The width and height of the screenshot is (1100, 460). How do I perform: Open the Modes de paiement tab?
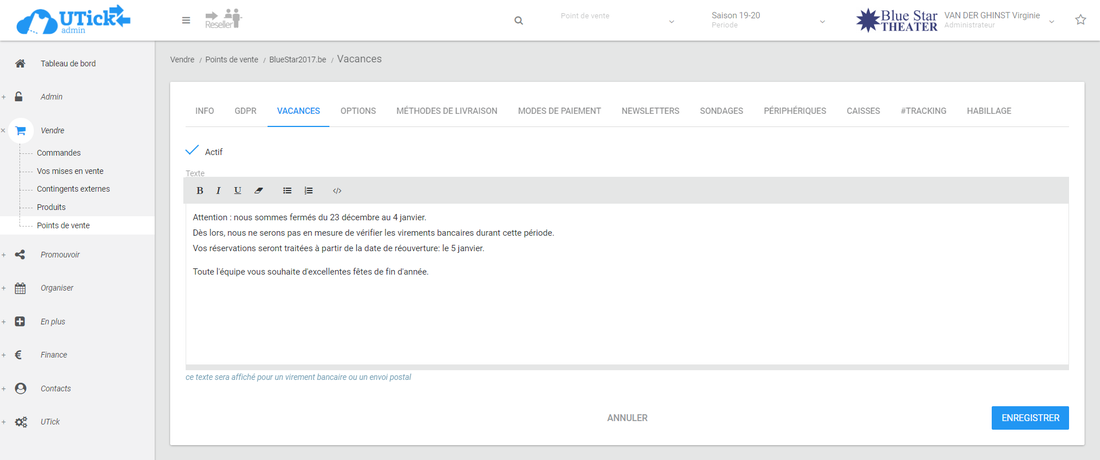point(559,111)
